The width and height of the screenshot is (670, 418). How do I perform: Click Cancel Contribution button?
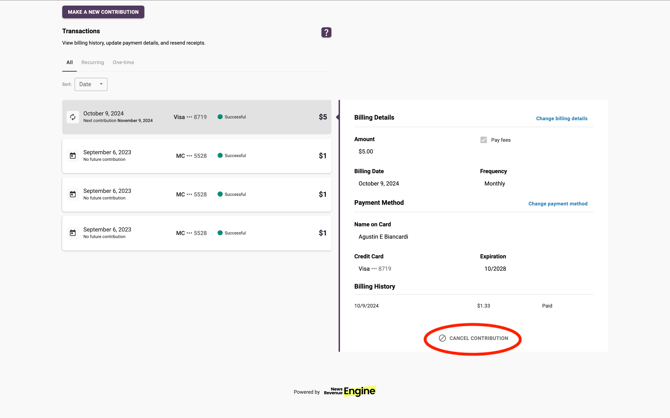click(473, 338)
